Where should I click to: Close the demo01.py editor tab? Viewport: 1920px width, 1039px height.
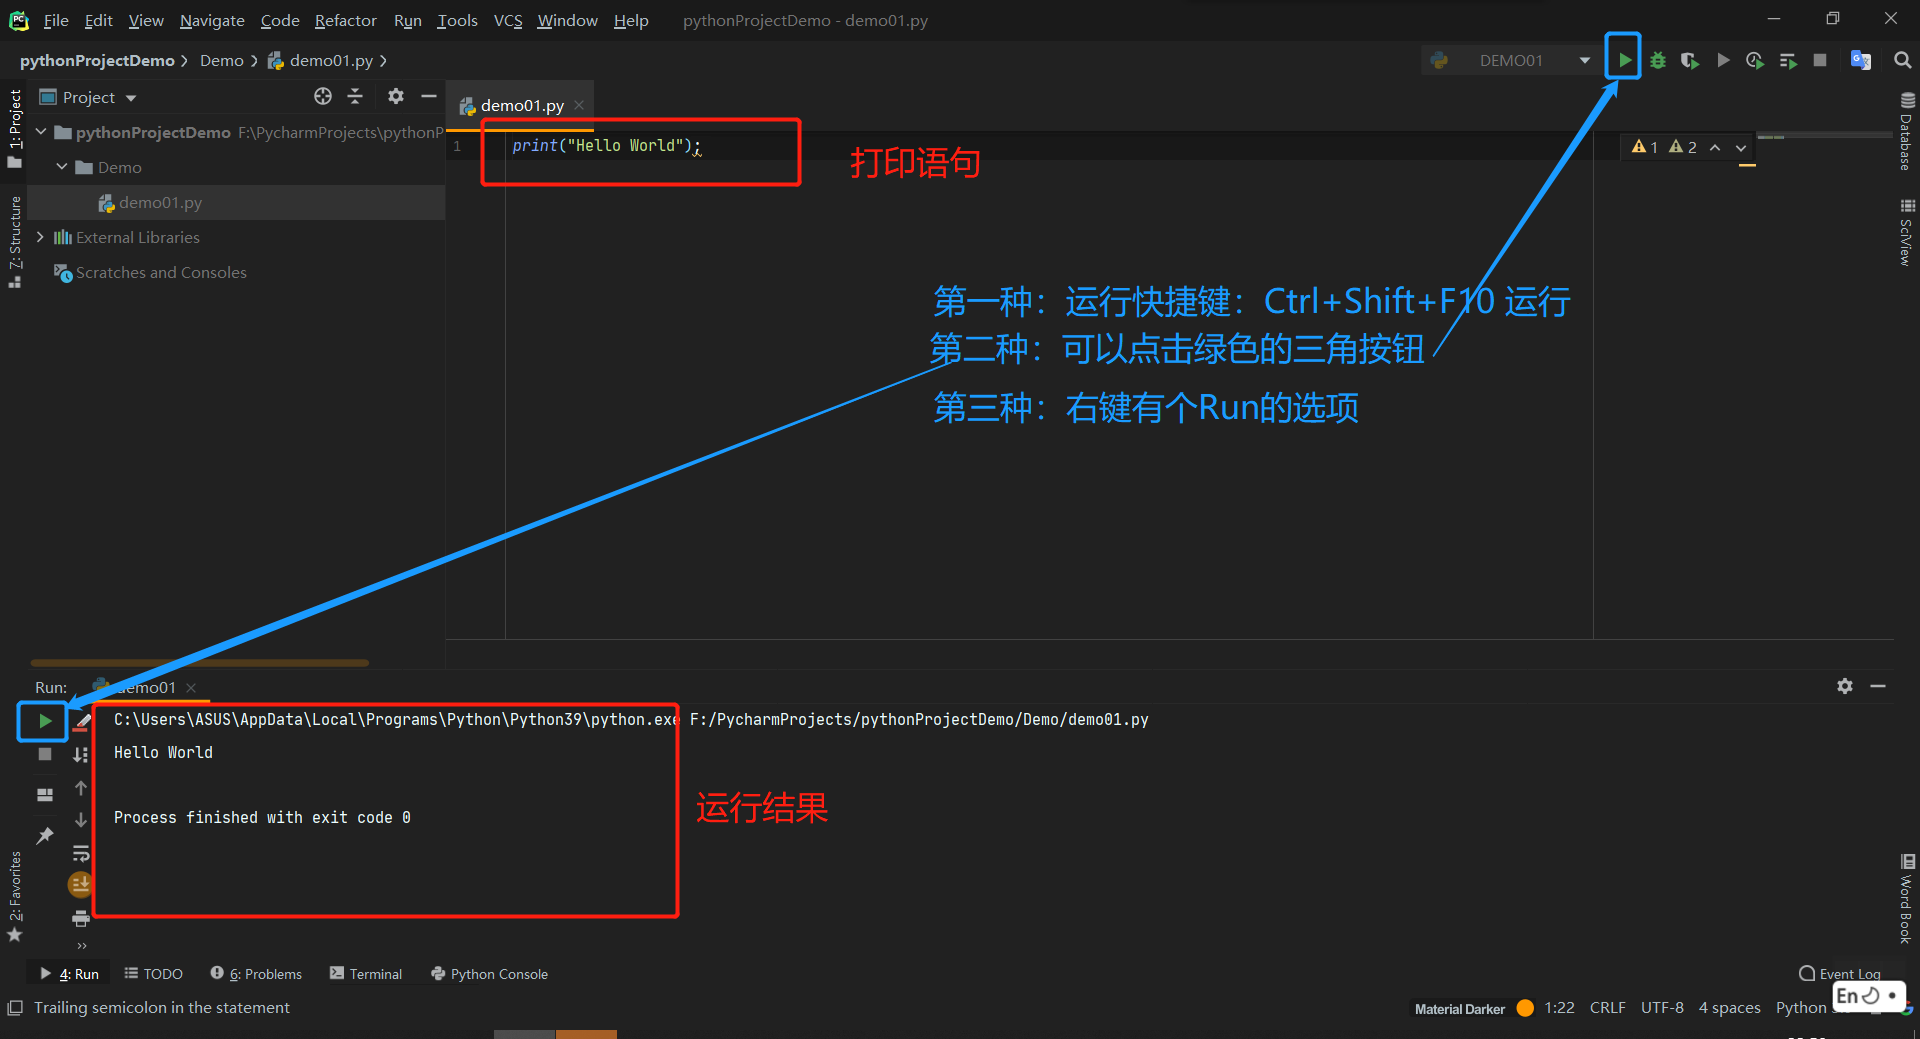point(579,105)
